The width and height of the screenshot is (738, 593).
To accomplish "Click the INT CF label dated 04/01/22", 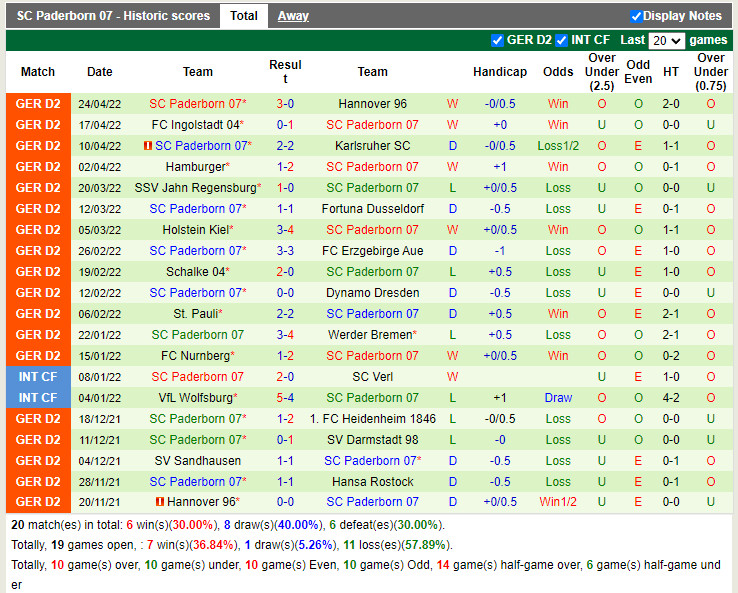I will [38, 398].
